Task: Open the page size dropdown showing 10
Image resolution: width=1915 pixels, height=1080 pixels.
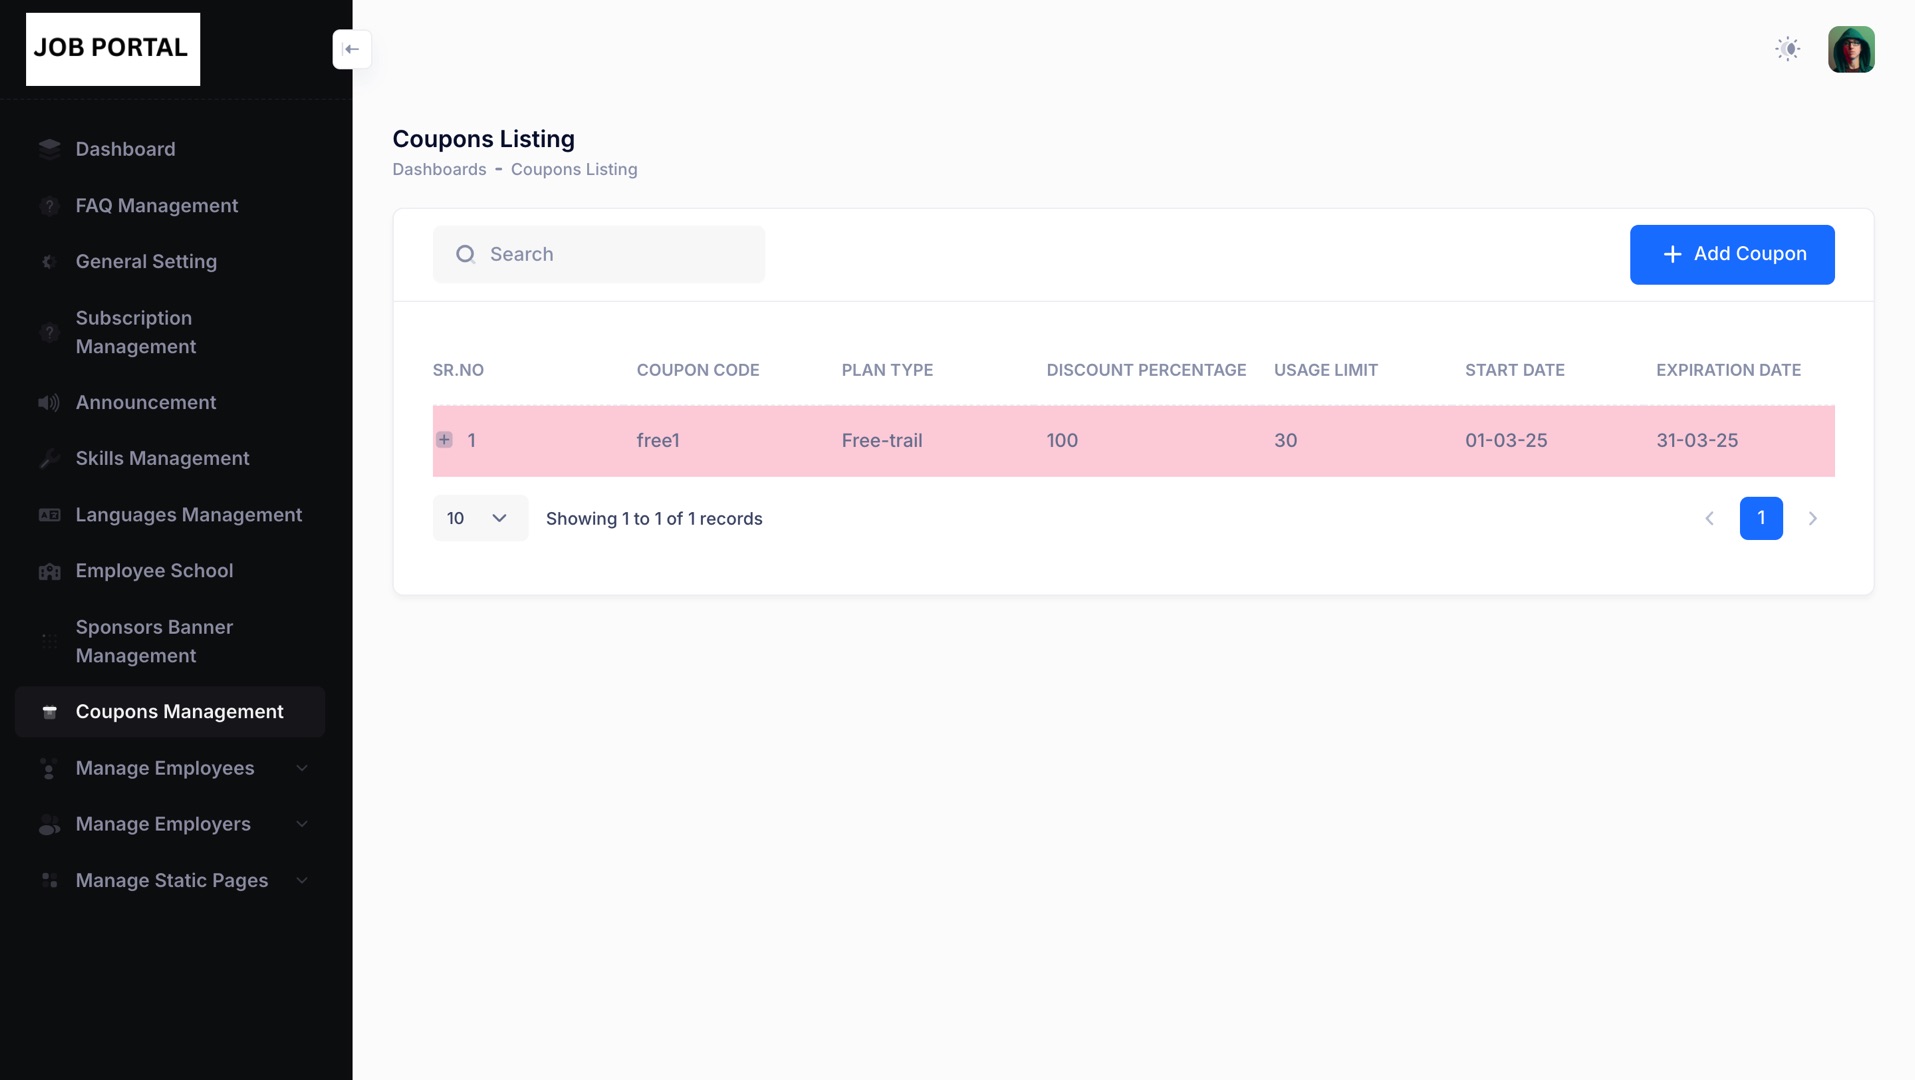Action: click(479, 518)
